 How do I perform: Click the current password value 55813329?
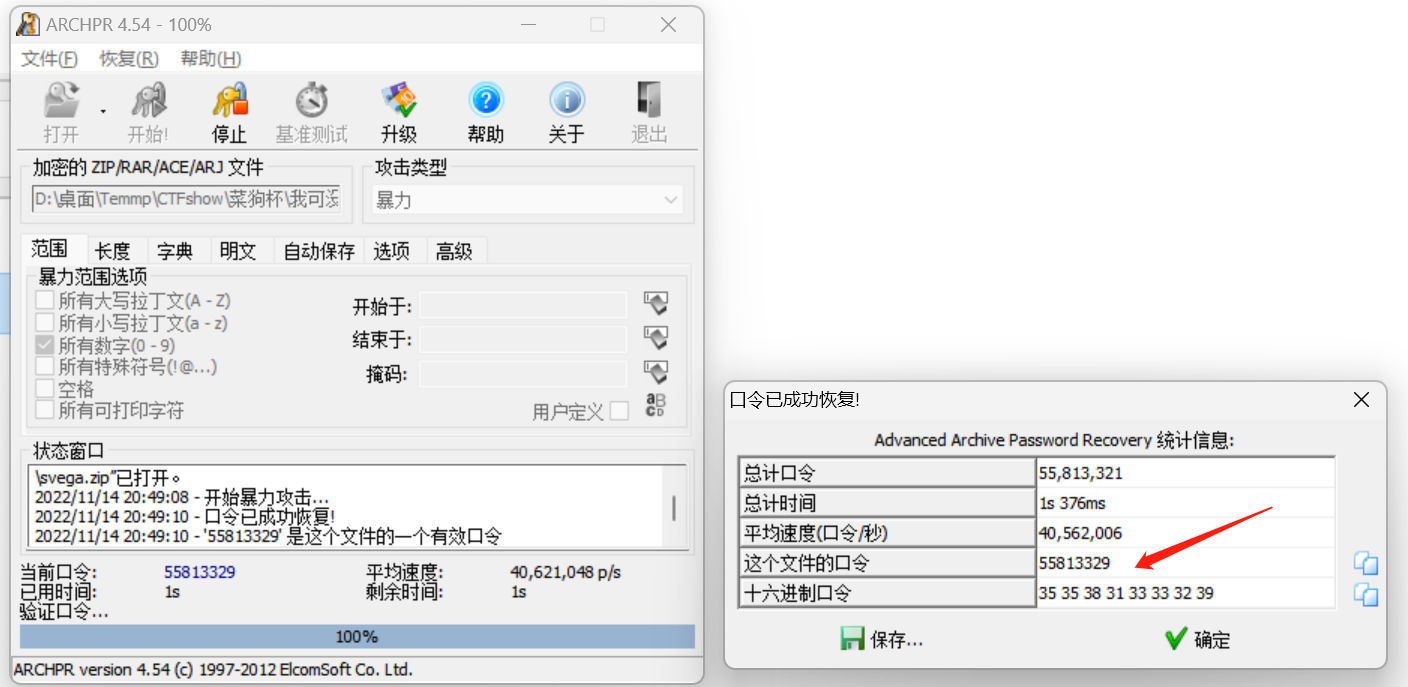(x=200, y=572)
